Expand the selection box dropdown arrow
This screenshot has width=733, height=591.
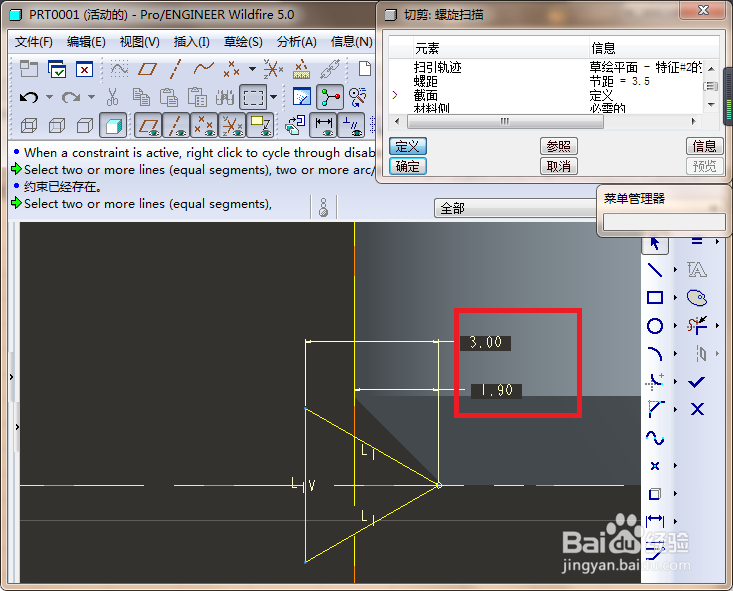point(273,97)
